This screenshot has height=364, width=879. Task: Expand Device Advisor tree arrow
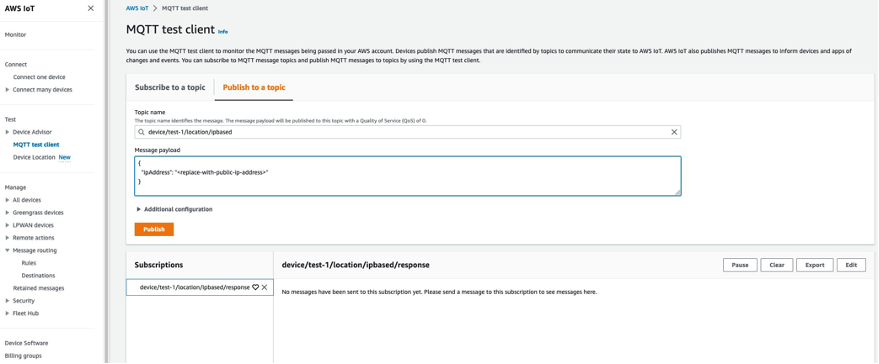[x=7, y=132]
